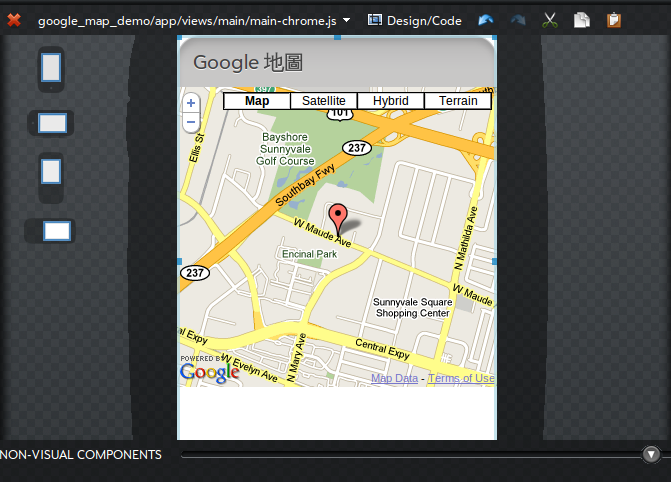Cut selection with the scissors icon
The height and width of the screenshot is (482, 671).
point(550,20)
